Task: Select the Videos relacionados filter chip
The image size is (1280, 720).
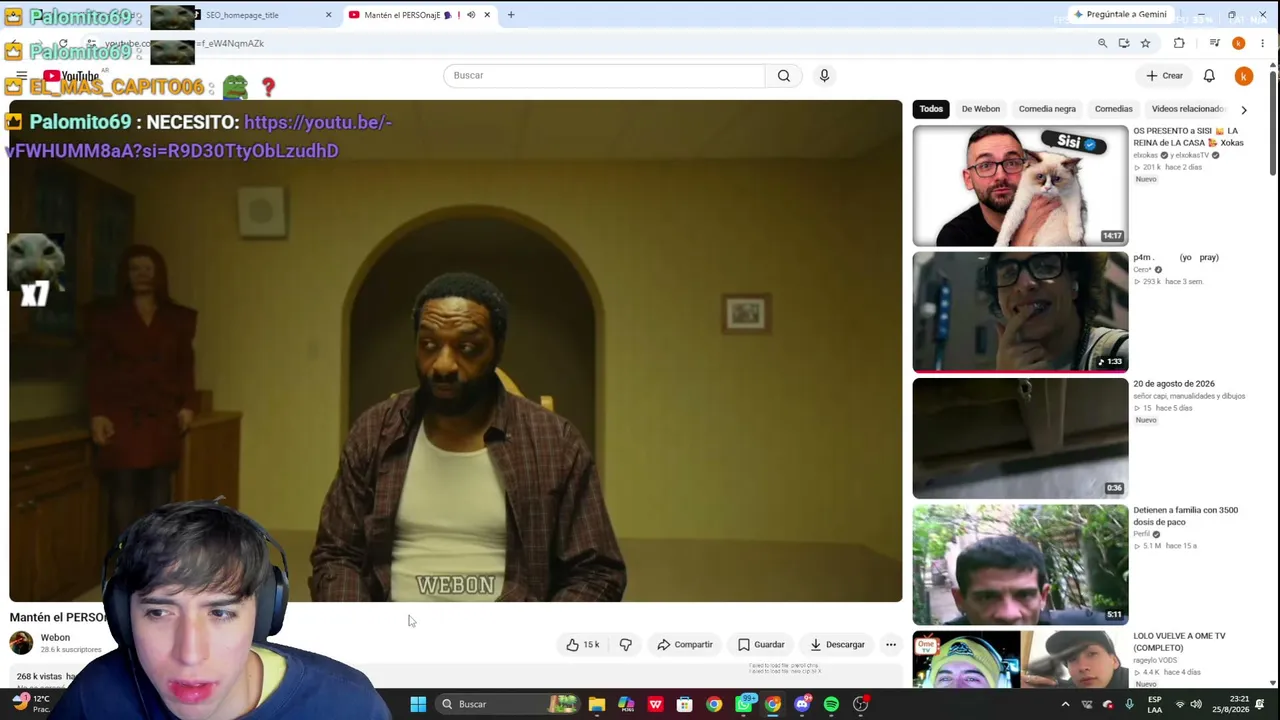Action: pos(1188,109)
